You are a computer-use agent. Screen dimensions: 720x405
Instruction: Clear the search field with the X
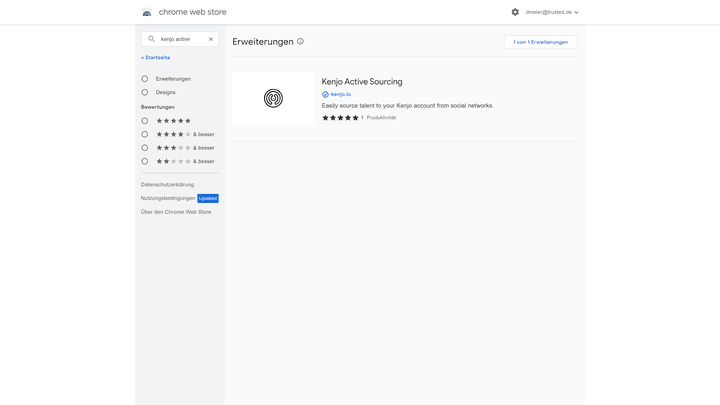(211, 39)
